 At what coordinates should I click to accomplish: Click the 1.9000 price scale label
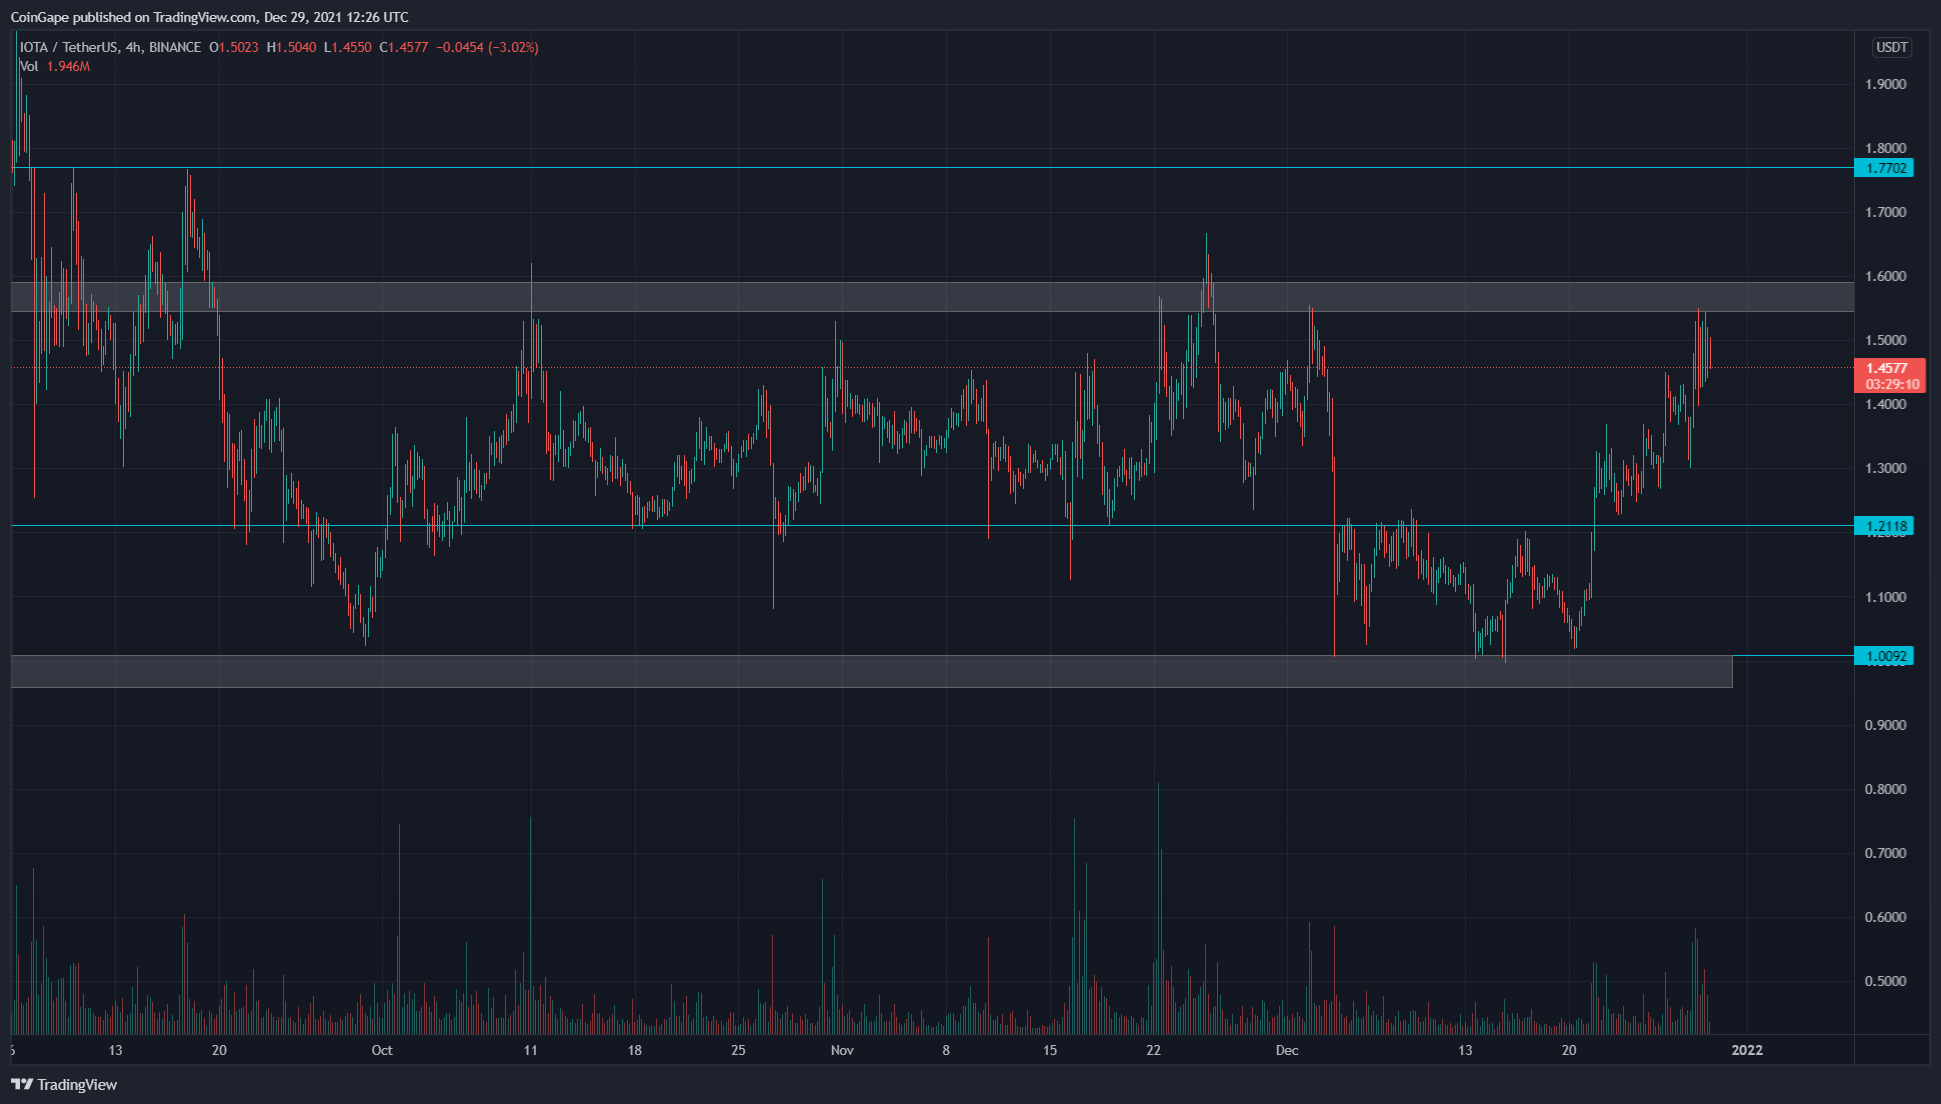click(1885, 84)
